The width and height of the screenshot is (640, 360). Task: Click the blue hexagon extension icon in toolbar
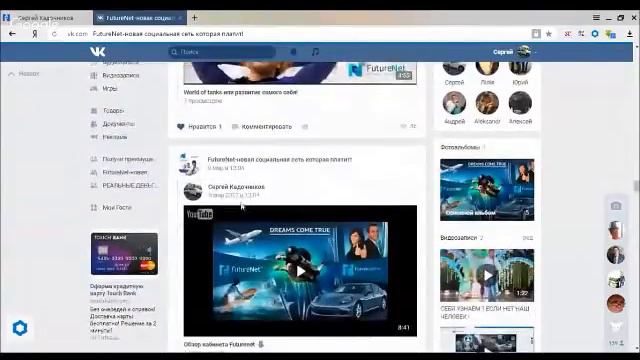595,34
